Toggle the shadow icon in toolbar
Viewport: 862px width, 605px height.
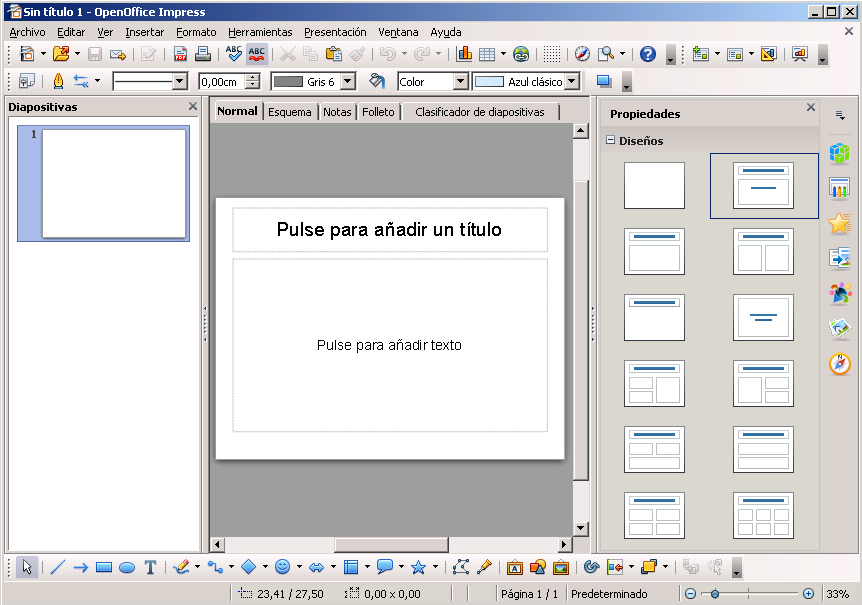click(604, 82)
